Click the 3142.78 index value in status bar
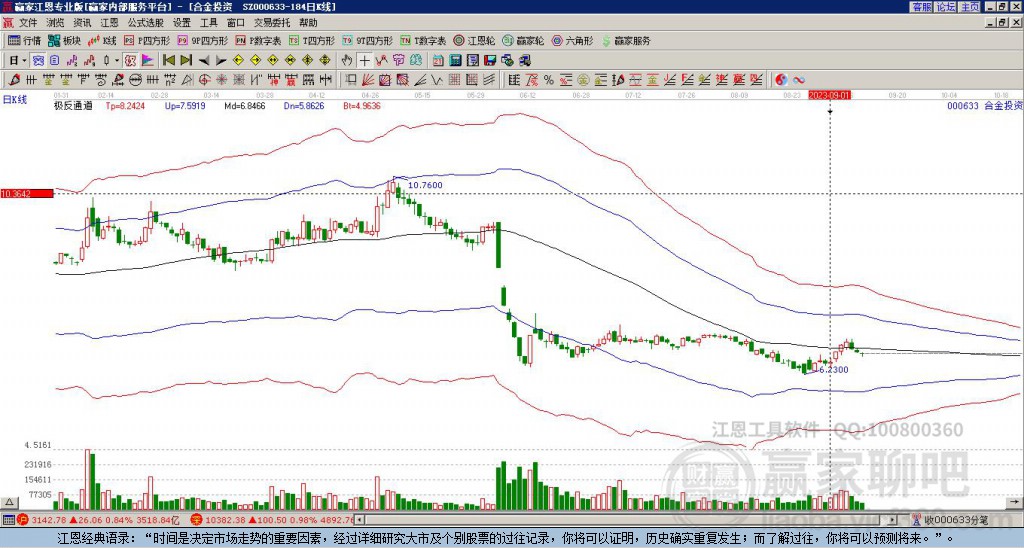This screenshot has width=1024, height=548. (x=49, y=520)
